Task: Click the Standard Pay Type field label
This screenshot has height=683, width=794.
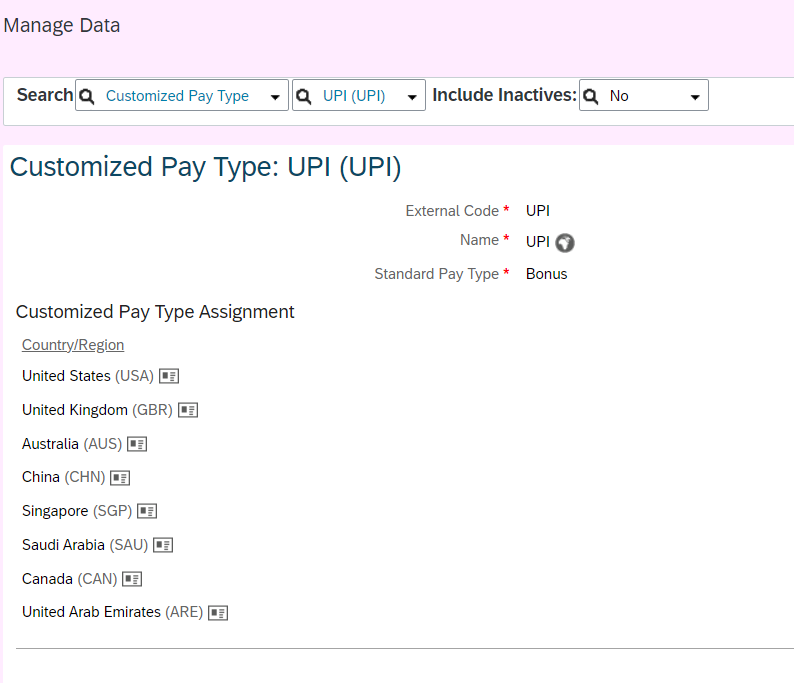Action: (436, 274)
